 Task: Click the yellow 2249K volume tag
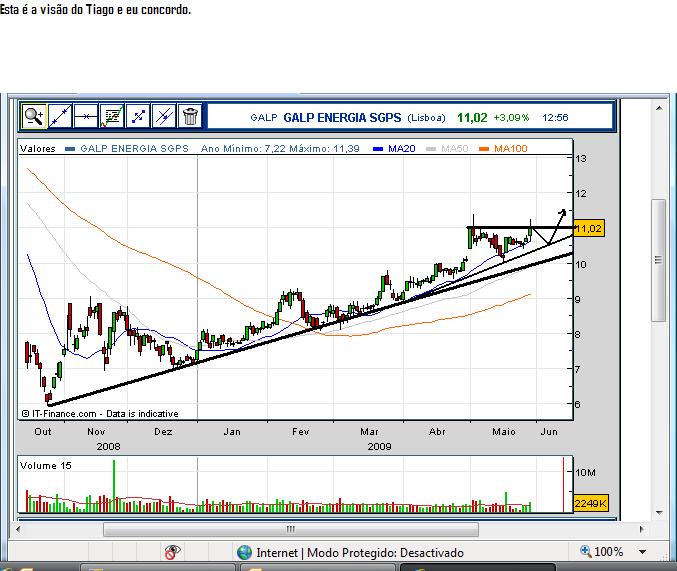(x=591, y=503)
